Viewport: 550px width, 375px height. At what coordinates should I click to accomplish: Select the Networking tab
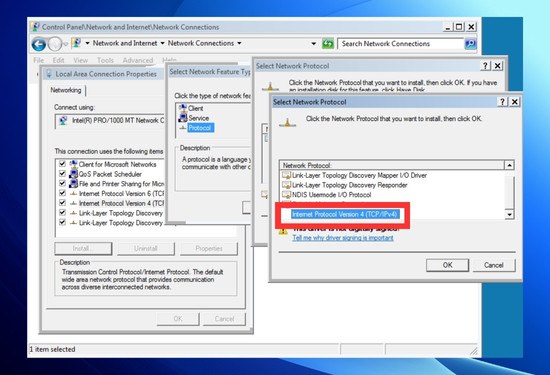pyautogui.click(x=66, y=90)
